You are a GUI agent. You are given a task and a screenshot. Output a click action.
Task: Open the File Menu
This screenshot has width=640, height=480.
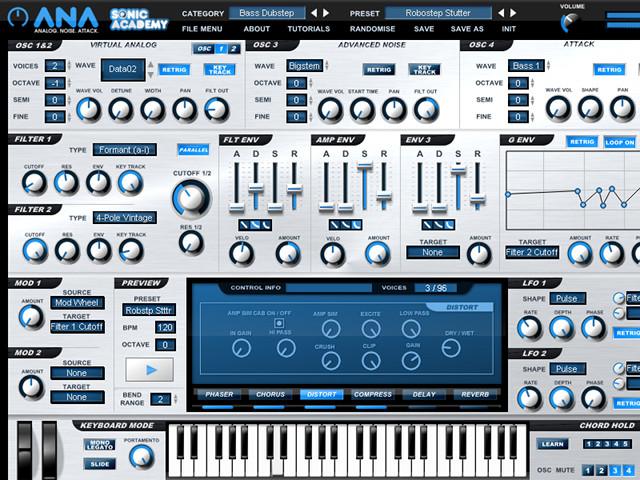click(x=202, y=29)
